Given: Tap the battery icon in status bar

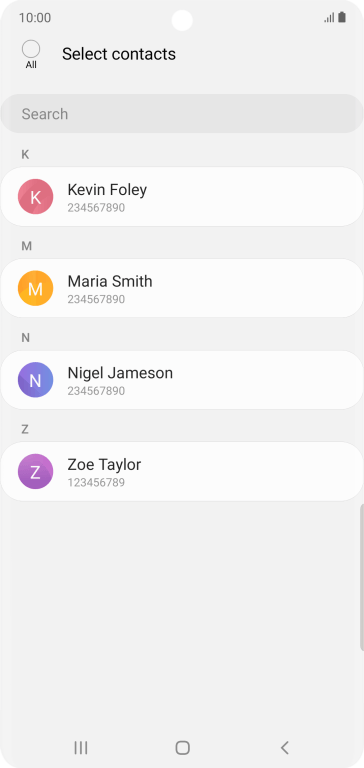Looking at the screenshot, I should point(342,18).
